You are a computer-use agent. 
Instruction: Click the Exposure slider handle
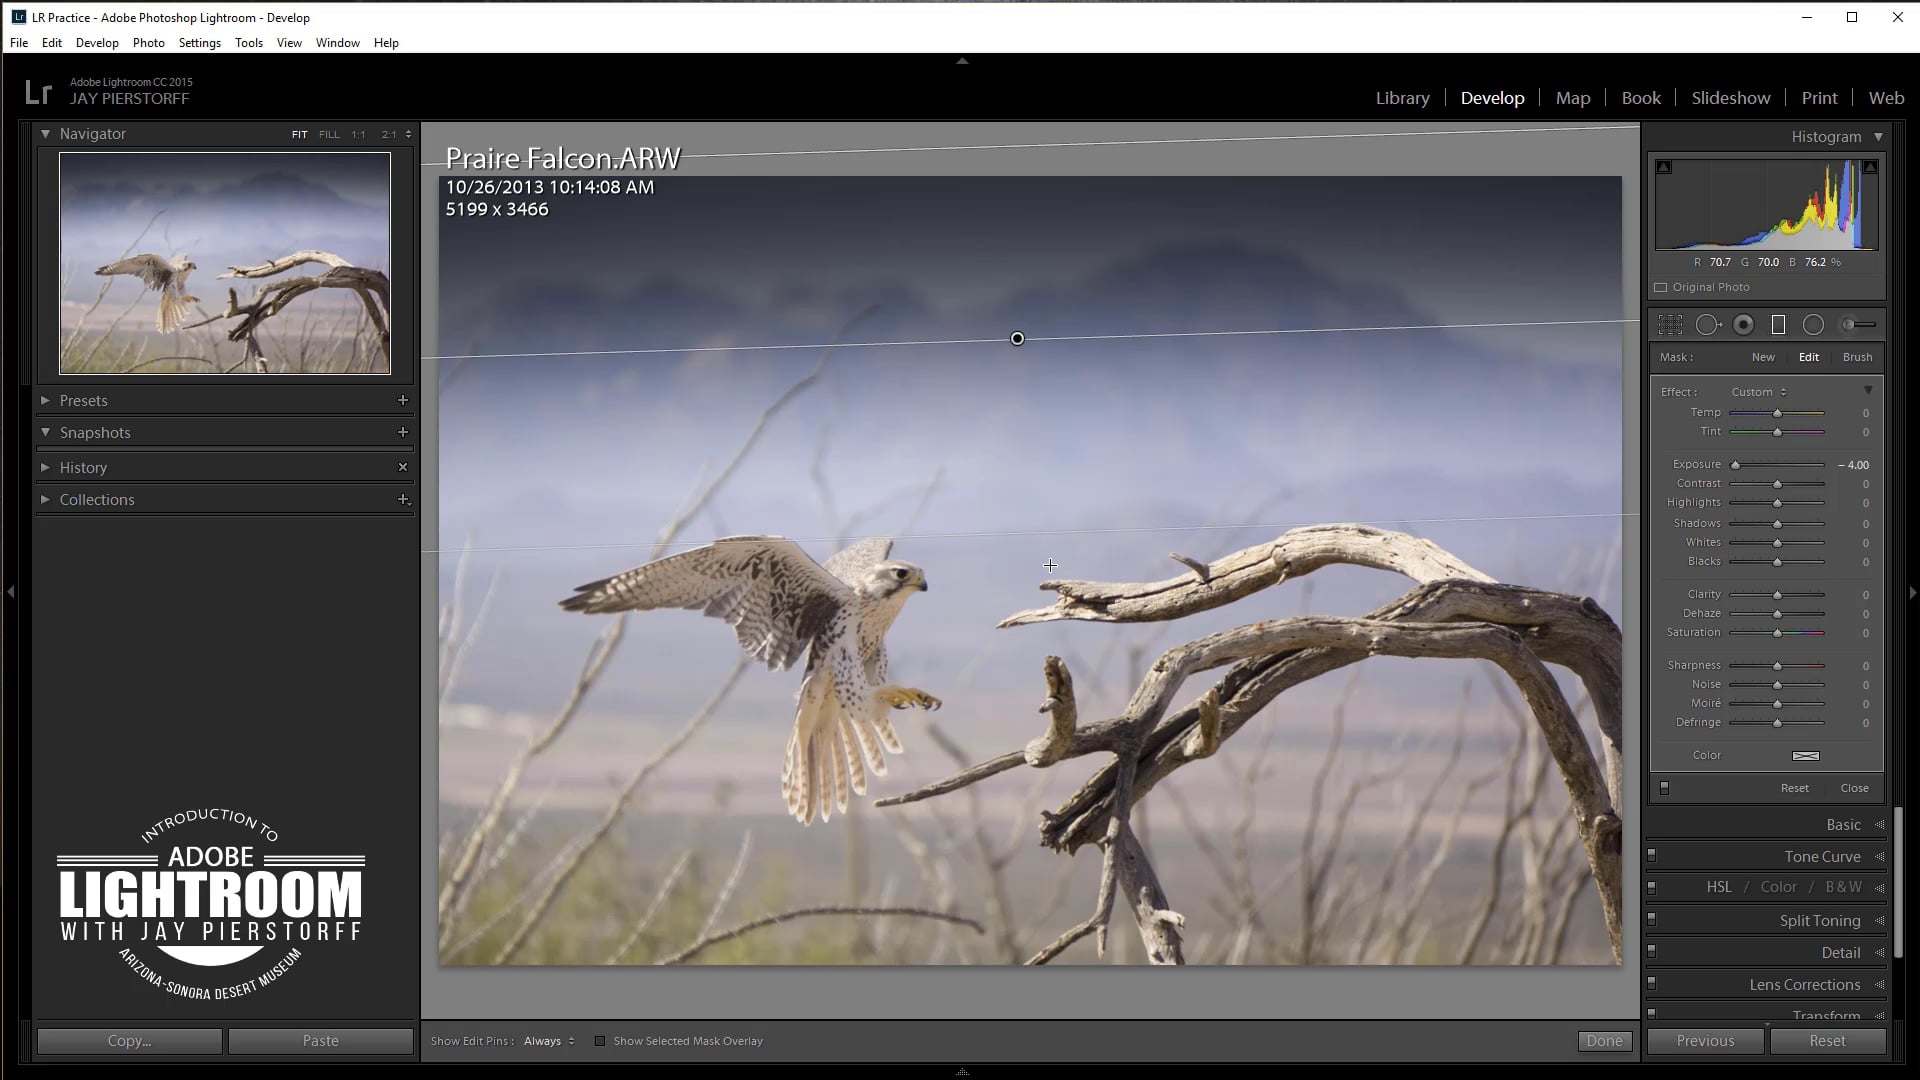(x=1736, y=465)
